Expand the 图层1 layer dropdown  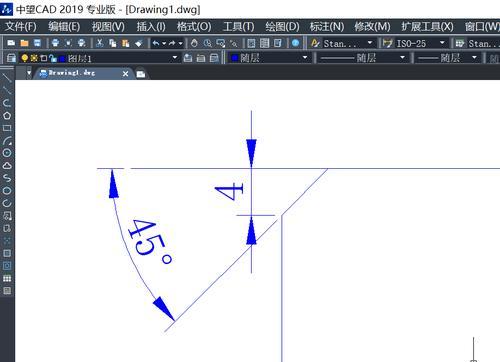(175, 58)
